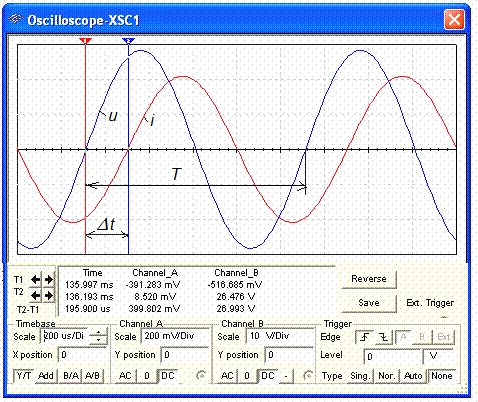The height and width of the screenshot is (402, 478).
Task: Set Channel A coupling to AC
Action: click(x=125, y=376)
